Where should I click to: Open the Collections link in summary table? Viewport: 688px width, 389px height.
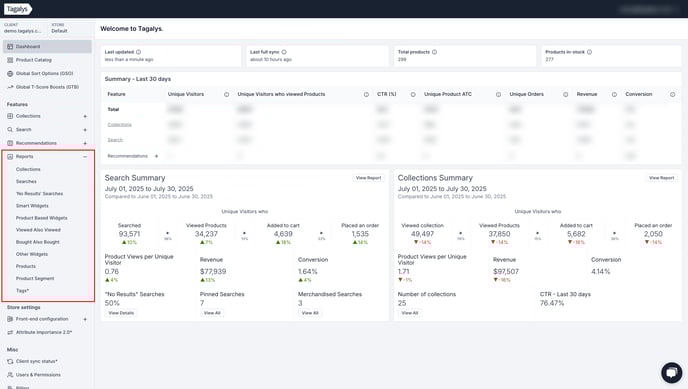coord(119,125)
